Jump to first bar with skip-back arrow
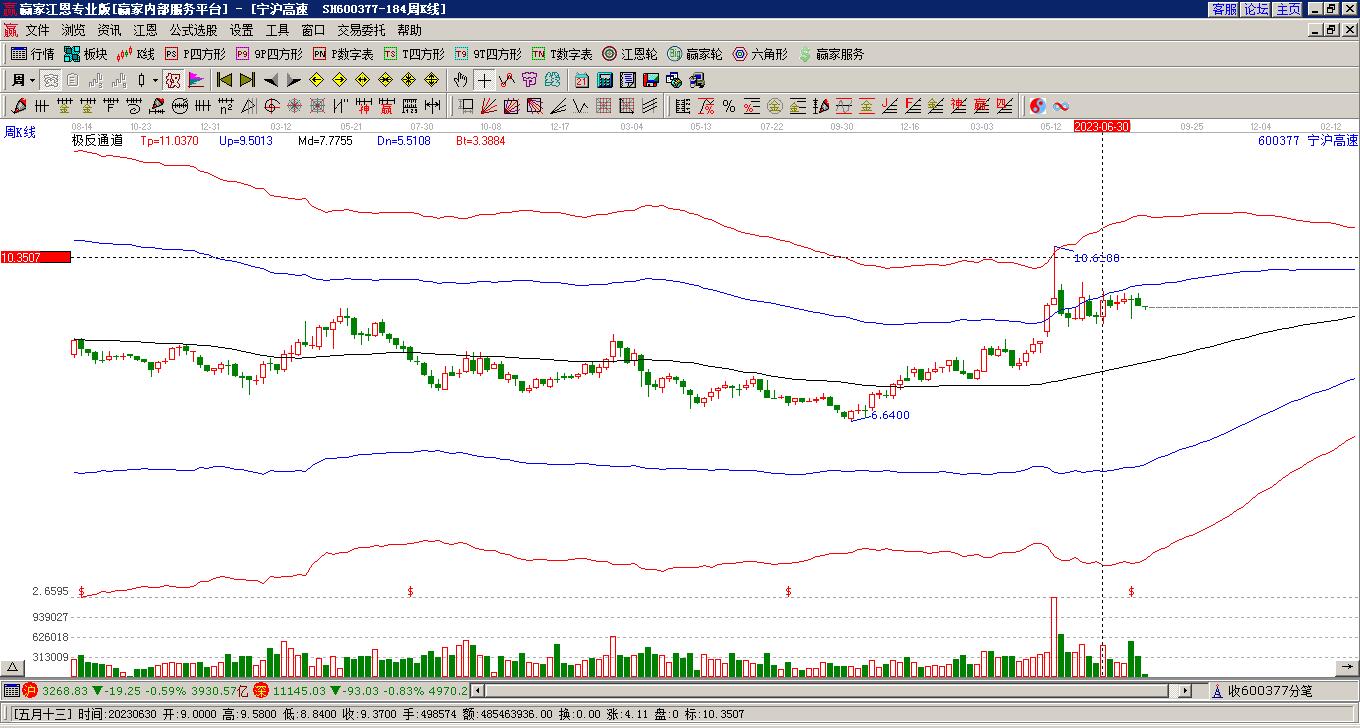 pyautogui.click(x=224, y=80)
